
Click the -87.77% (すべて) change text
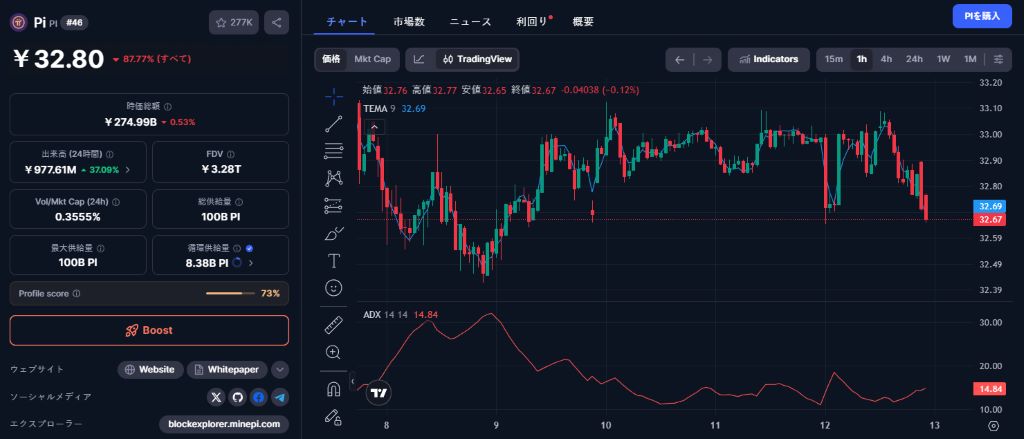coord(152,59)
